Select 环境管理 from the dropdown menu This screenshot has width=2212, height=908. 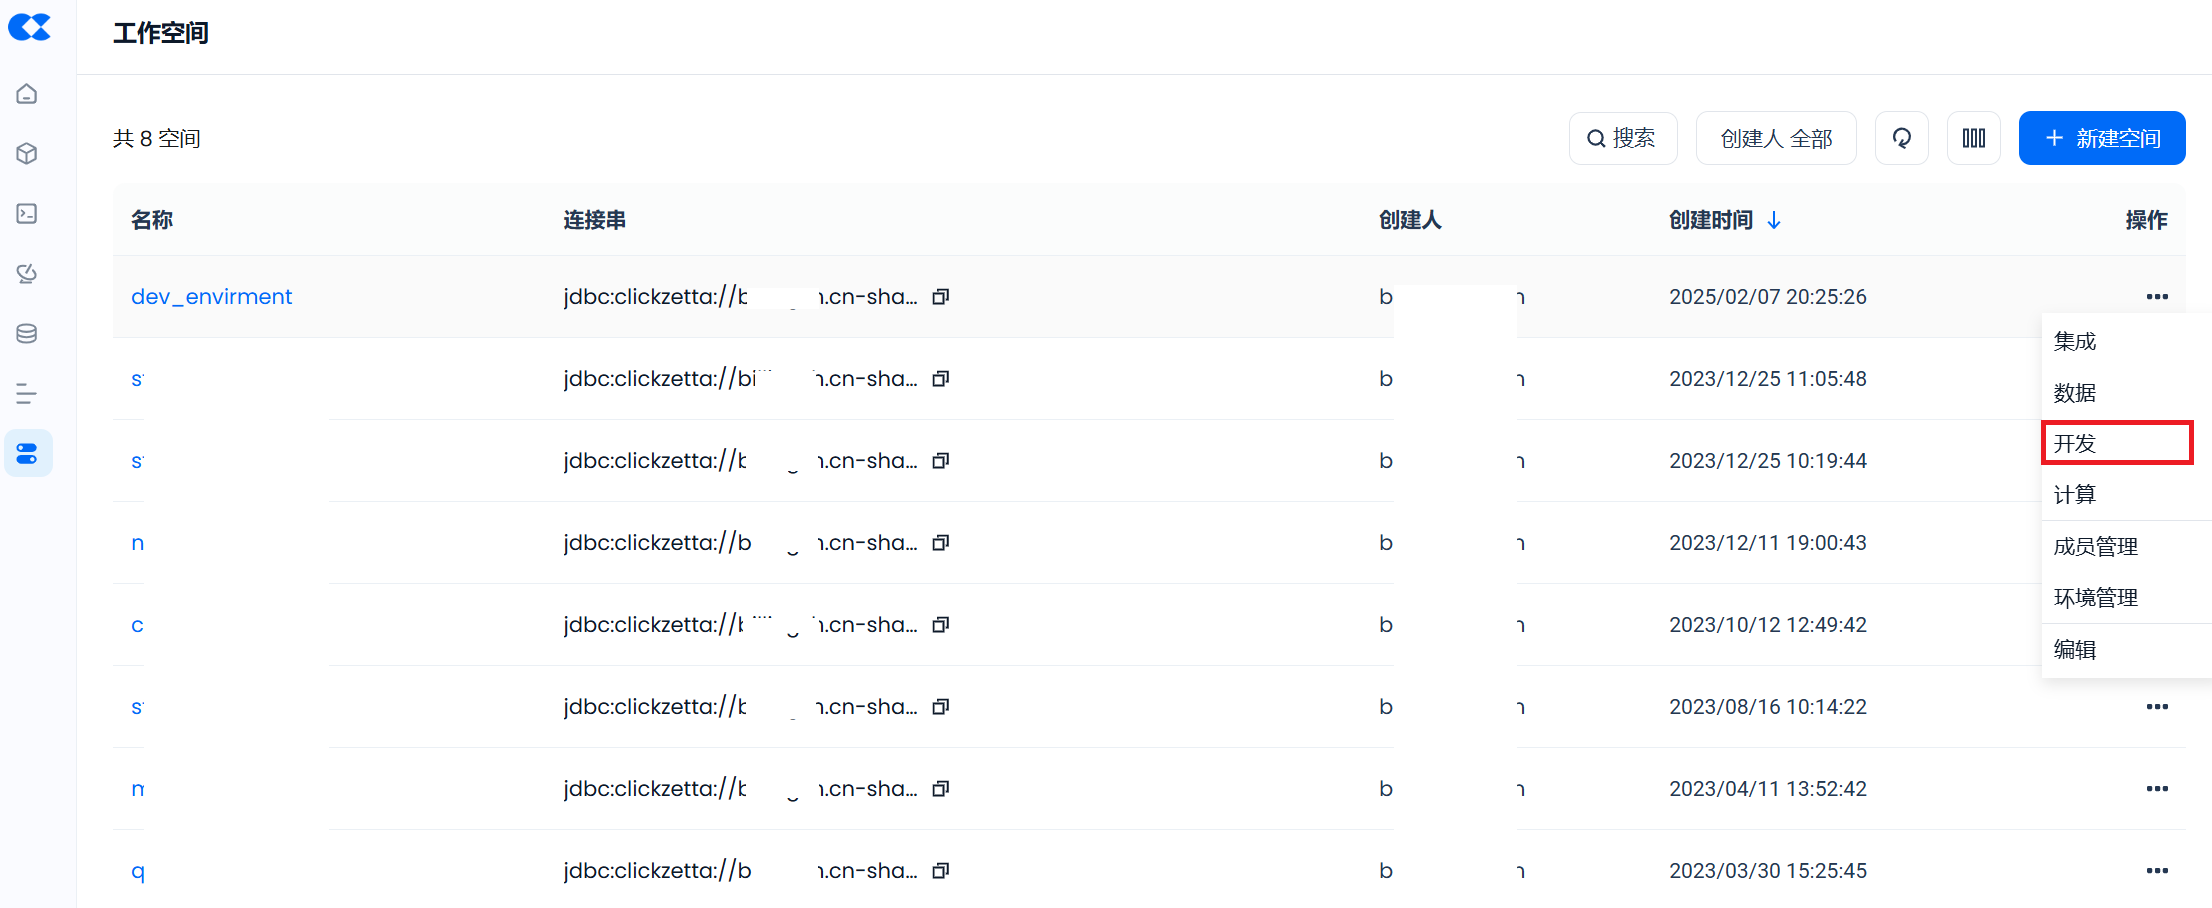tap(2096, 598)
